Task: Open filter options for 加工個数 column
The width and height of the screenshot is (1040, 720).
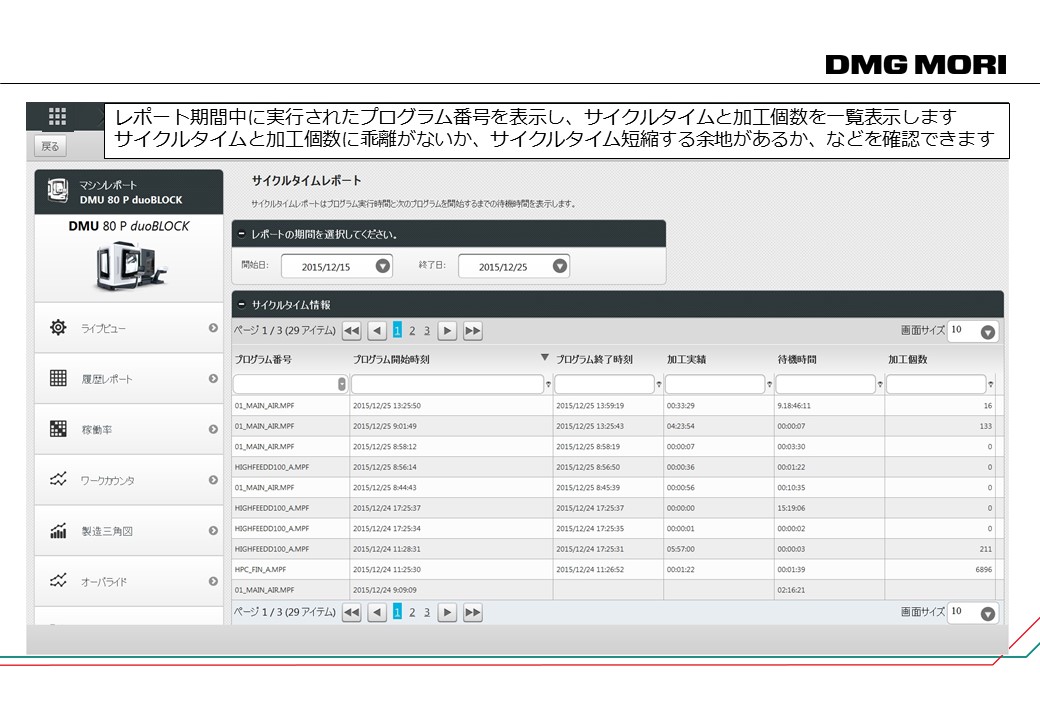Action: [x=991, y=385]
